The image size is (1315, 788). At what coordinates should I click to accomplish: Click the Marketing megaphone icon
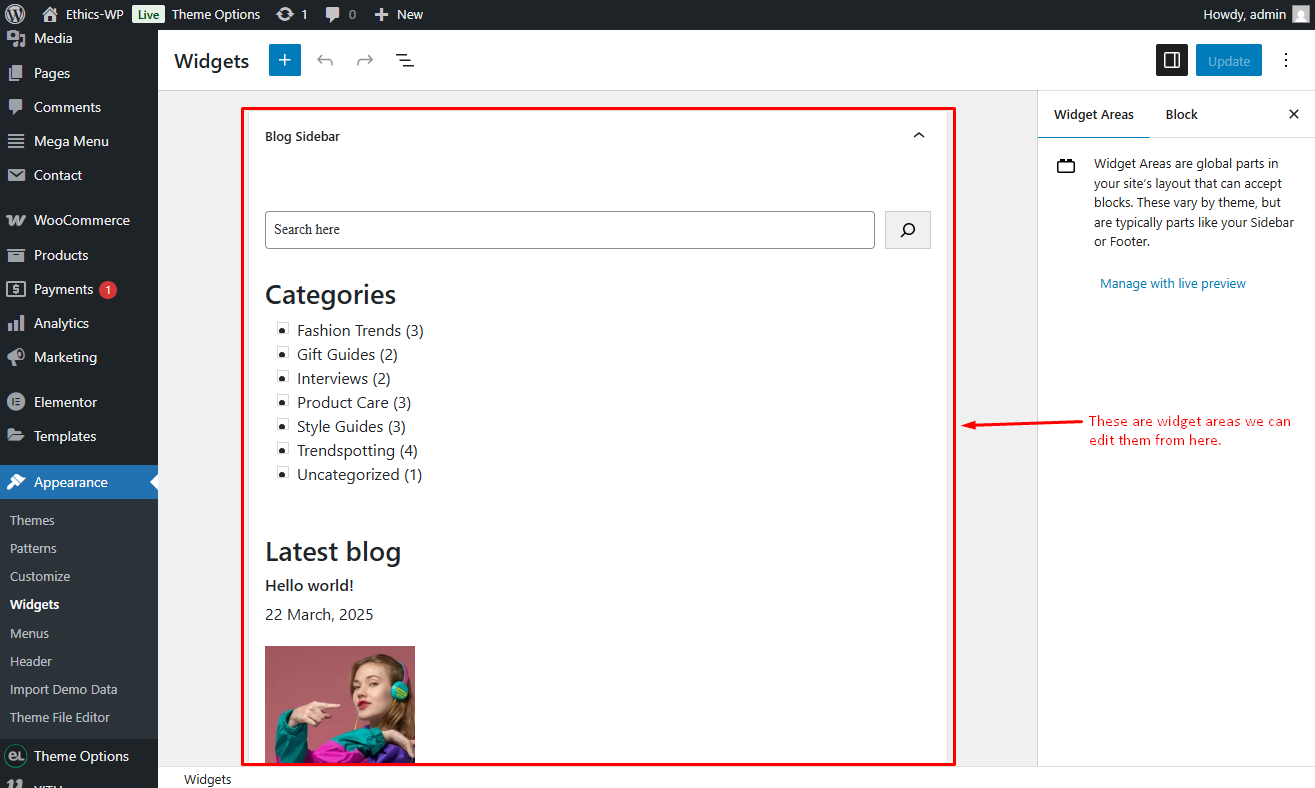coord(16,357)
